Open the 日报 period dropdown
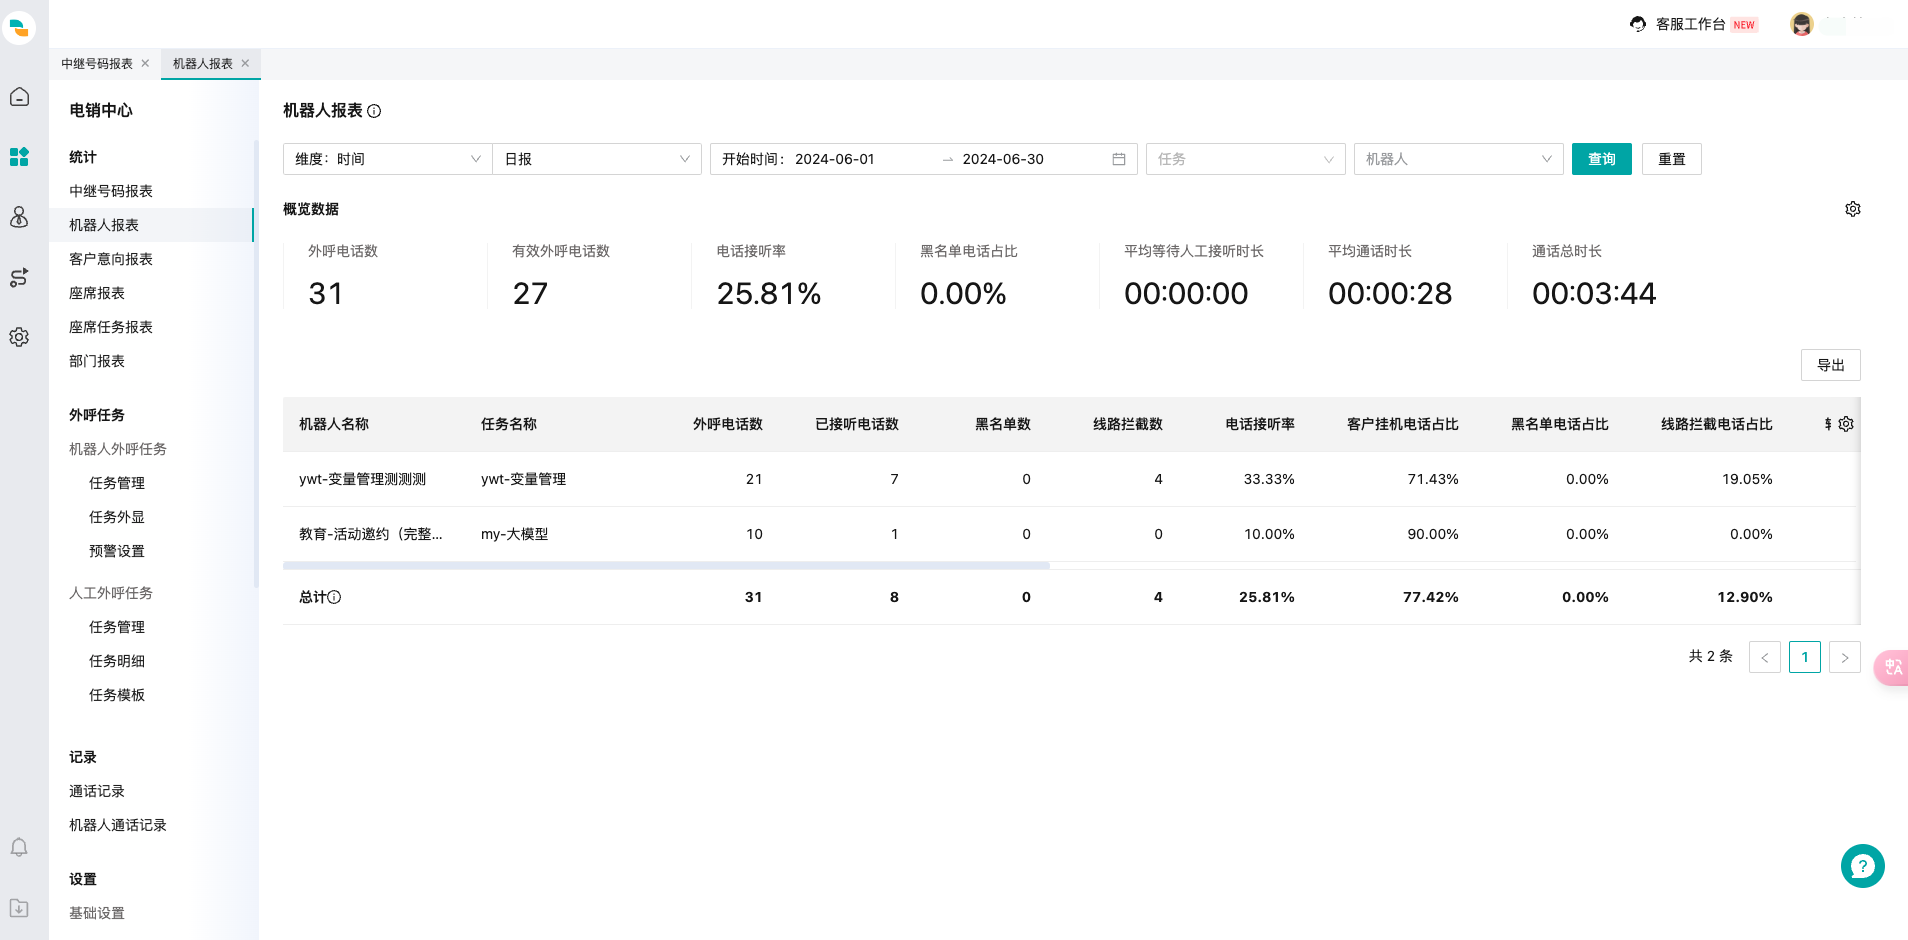 [x=597, y=159]
